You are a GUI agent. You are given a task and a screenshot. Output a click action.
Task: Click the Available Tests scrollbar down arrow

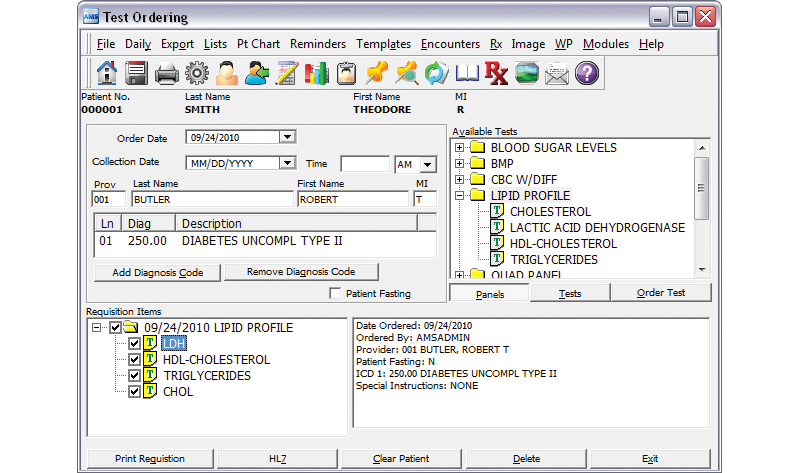tap(702, 269)
